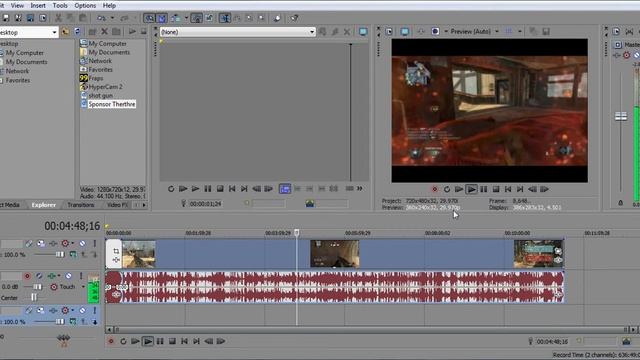The image size is (640, 360).
Task: Expand the Trimmer toolbar overflow chevron
Action: (360, 189)
